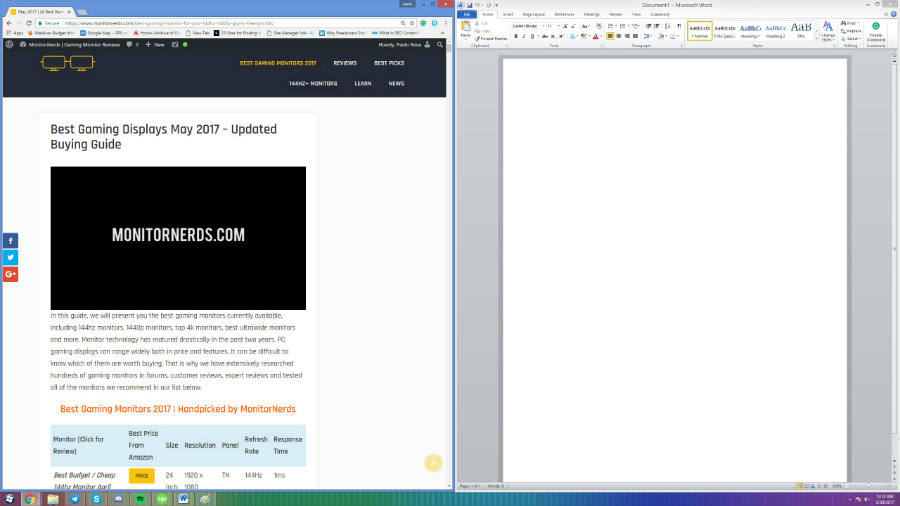
Task: Click the Chrome Back arrow icon
Action: [x=9, y=23]
